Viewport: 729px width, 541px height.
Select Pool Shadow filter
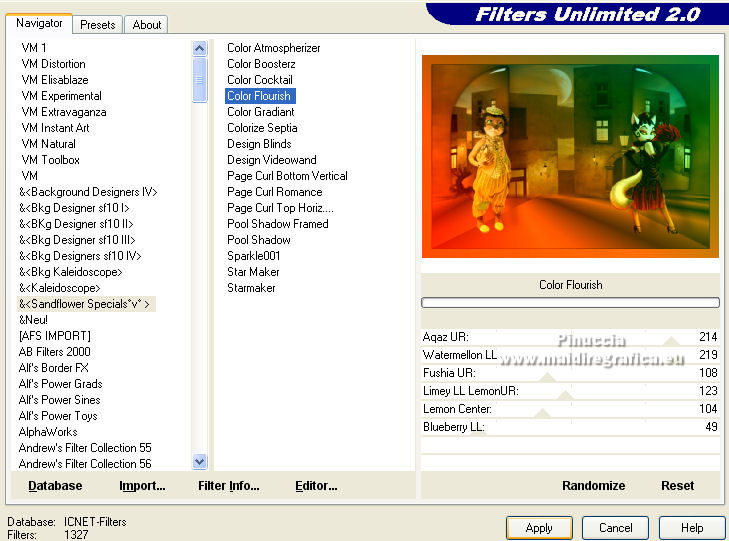pos(258,240)
